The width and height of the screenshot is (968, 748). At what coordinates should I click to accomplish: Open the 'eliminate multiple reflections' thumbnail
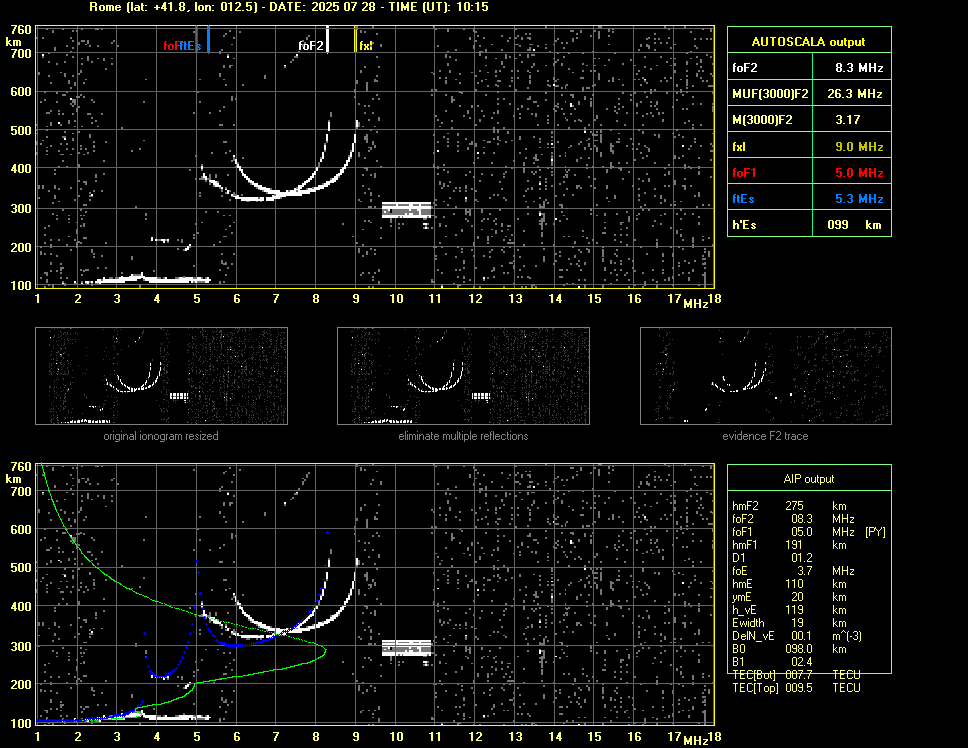click(463, 376)
